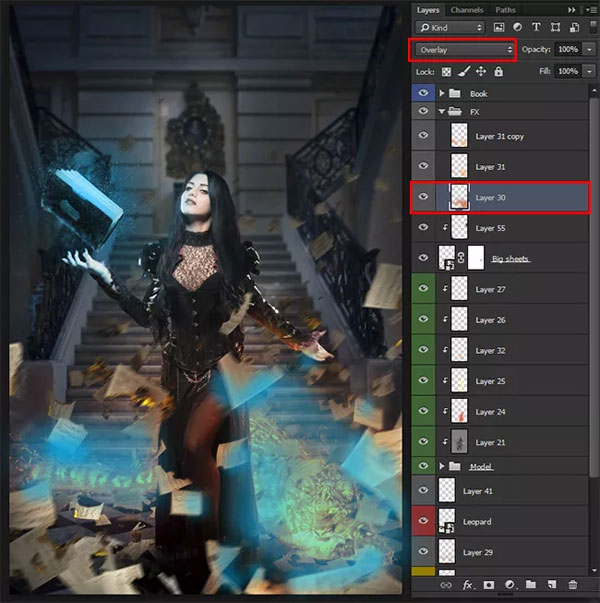Filter layers by smart object icon
Screen dimensions: 600x603
575,27
